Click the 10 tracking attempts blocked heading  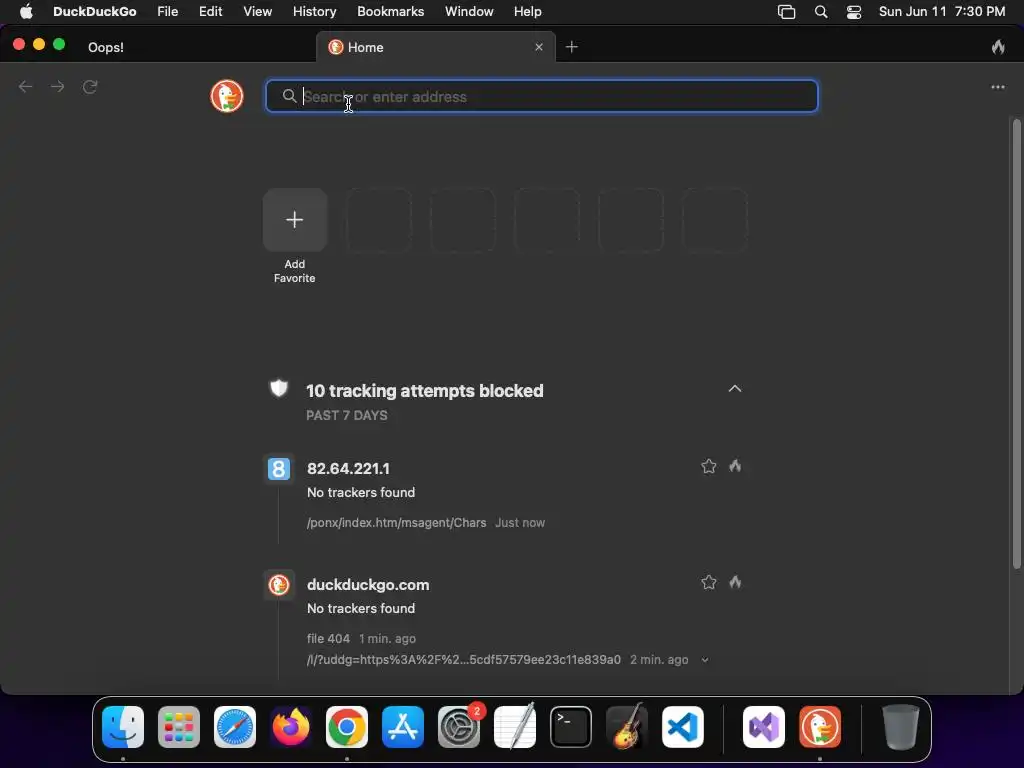pyautogui.click(x=424, y=391)
